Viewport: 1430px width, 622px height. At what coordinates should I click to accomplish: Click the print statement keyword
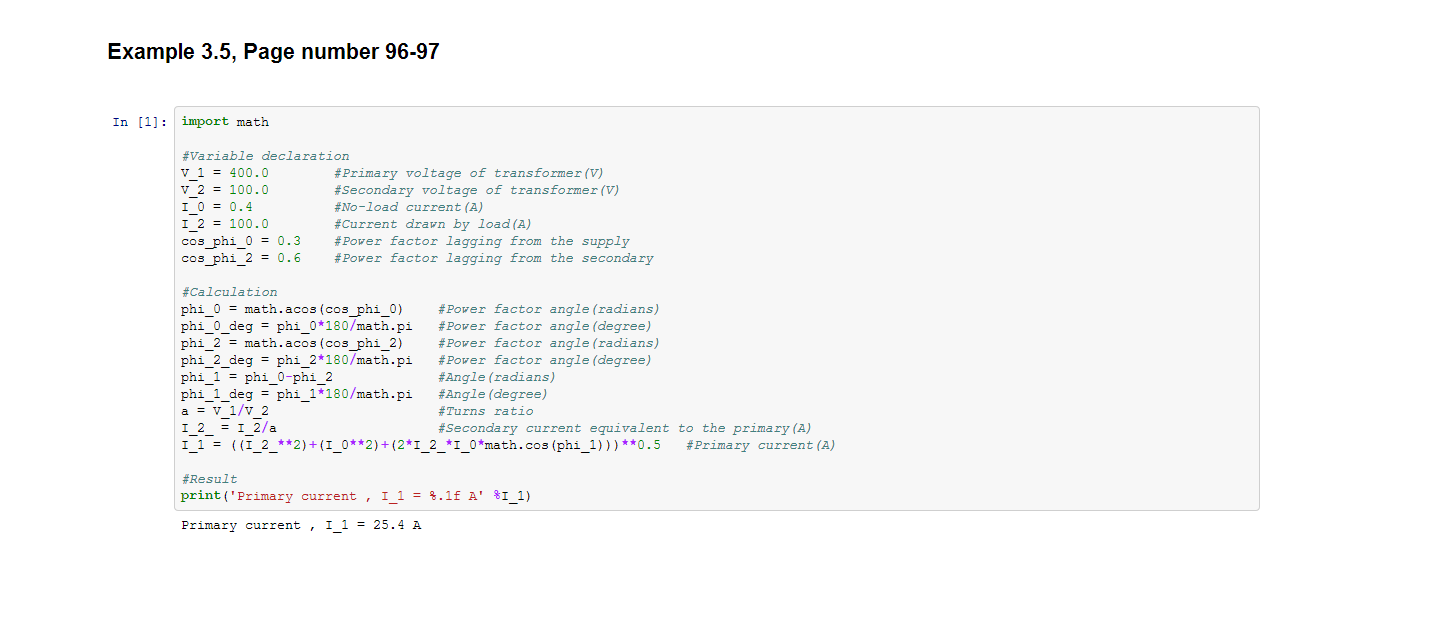pyautogui.click(x=200, y=496)
